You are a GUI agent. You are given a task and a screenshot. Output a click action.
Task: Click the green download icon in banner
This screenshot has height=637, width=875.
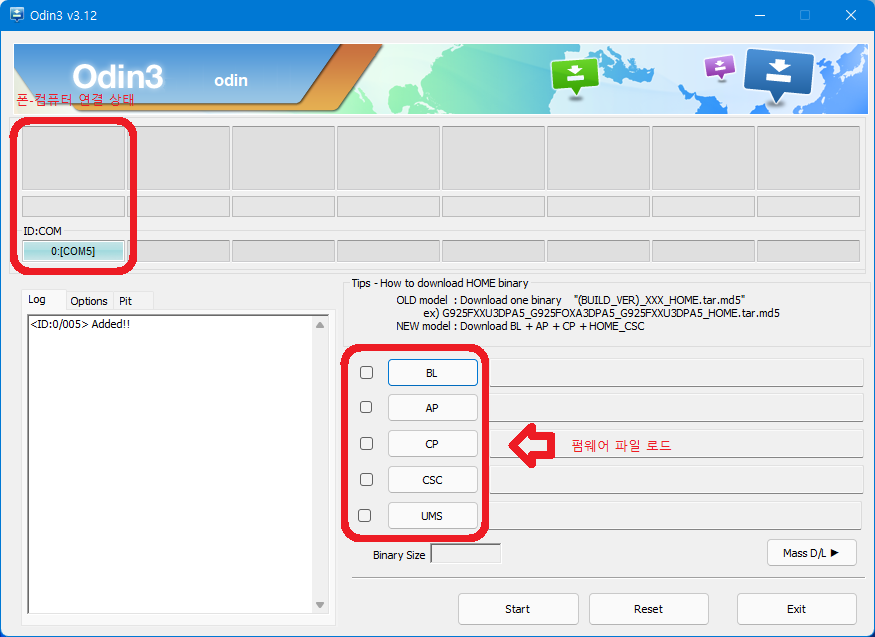[575, 78]
